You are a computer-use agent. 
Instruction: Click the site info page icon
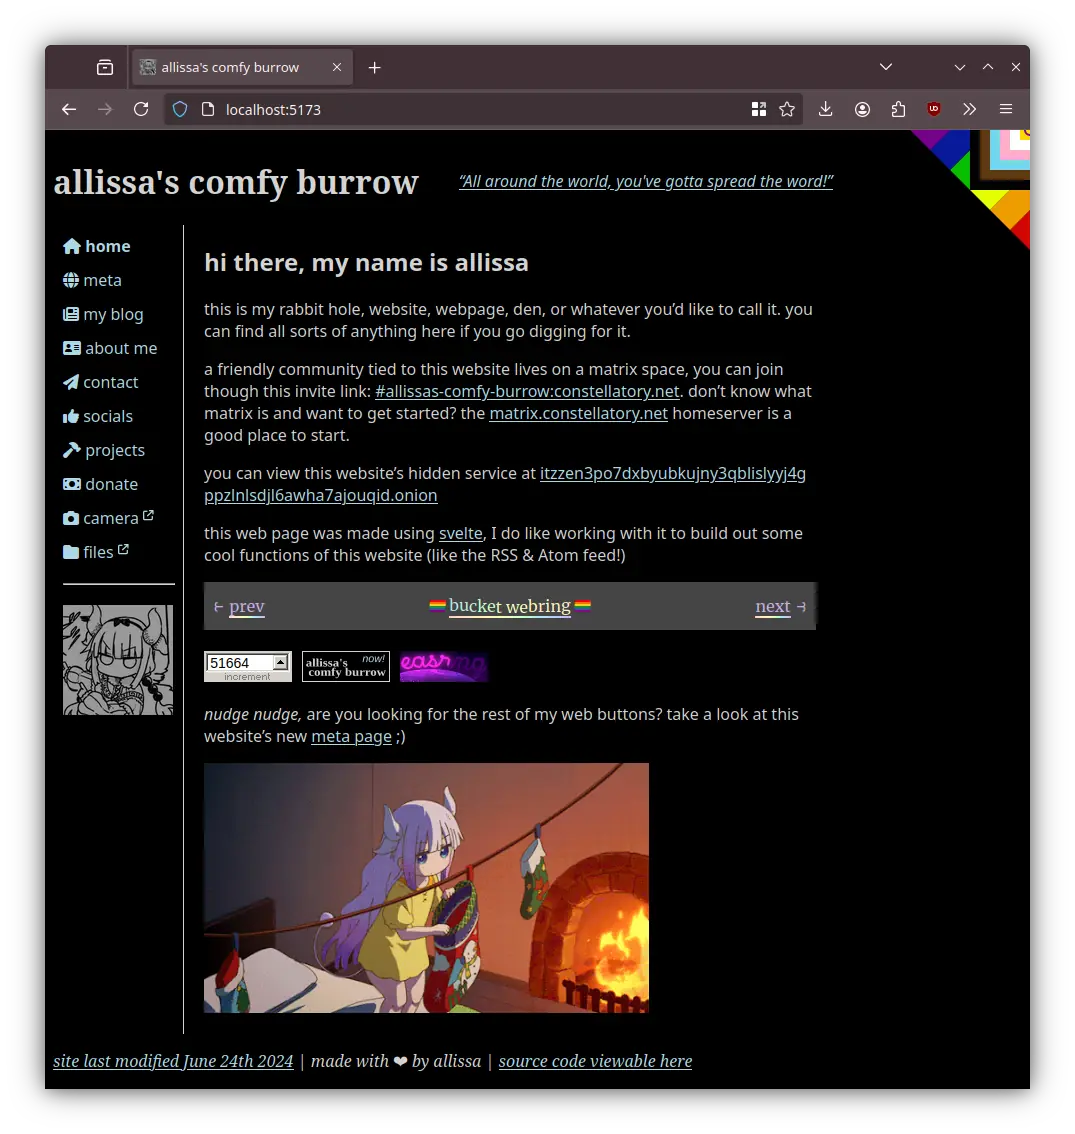208,109
